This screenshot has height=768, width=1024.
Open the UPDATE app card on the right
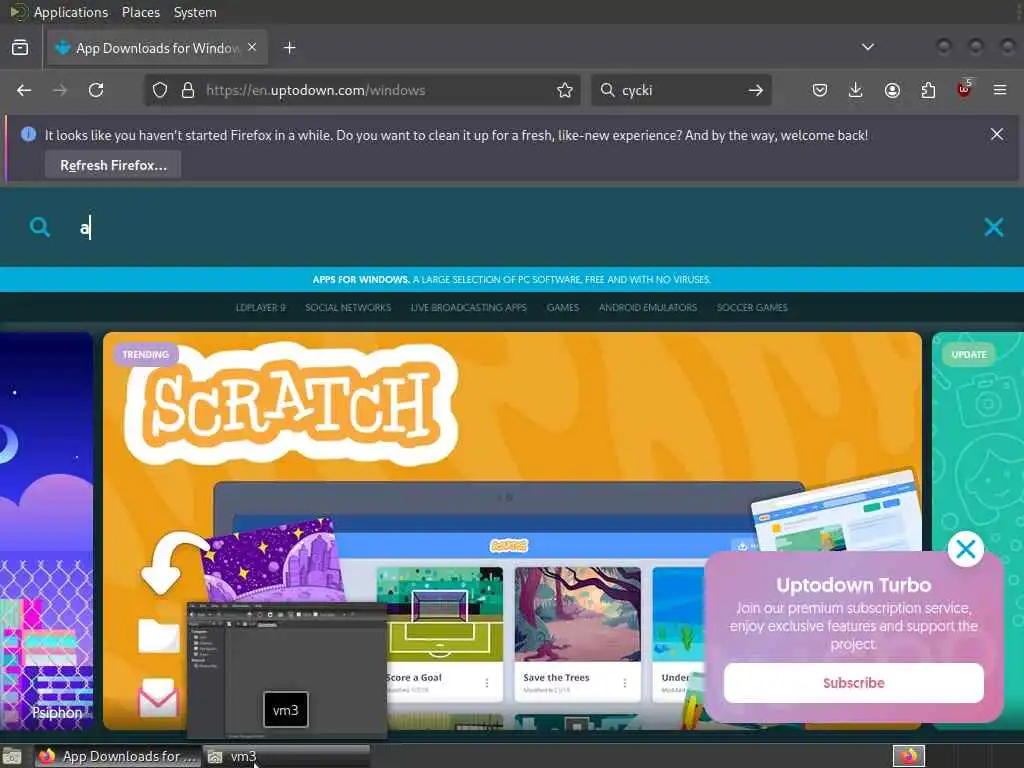coord(978,444)
